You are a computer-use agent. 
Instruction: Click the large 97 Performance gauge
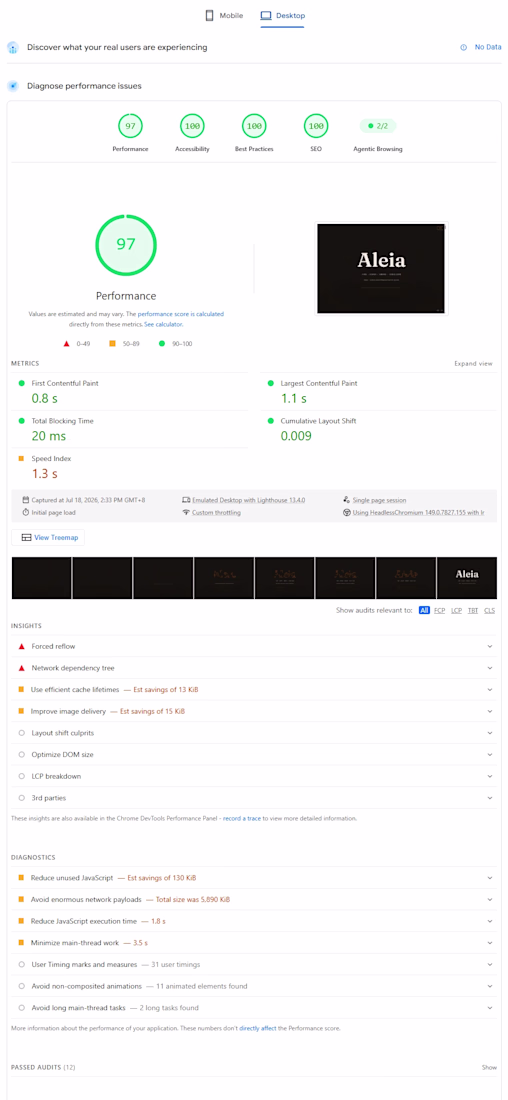[x=126, y=245]
